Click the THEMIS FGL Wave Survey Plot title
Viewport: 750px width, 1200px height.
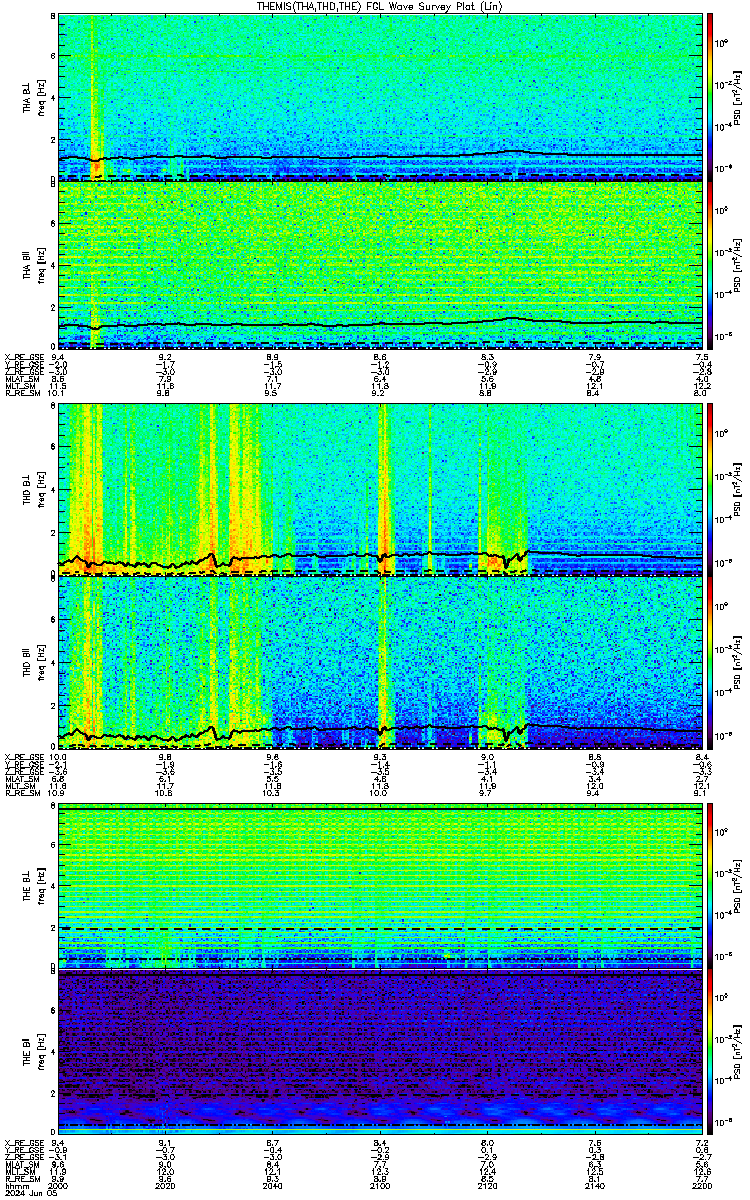click(381, 6)
